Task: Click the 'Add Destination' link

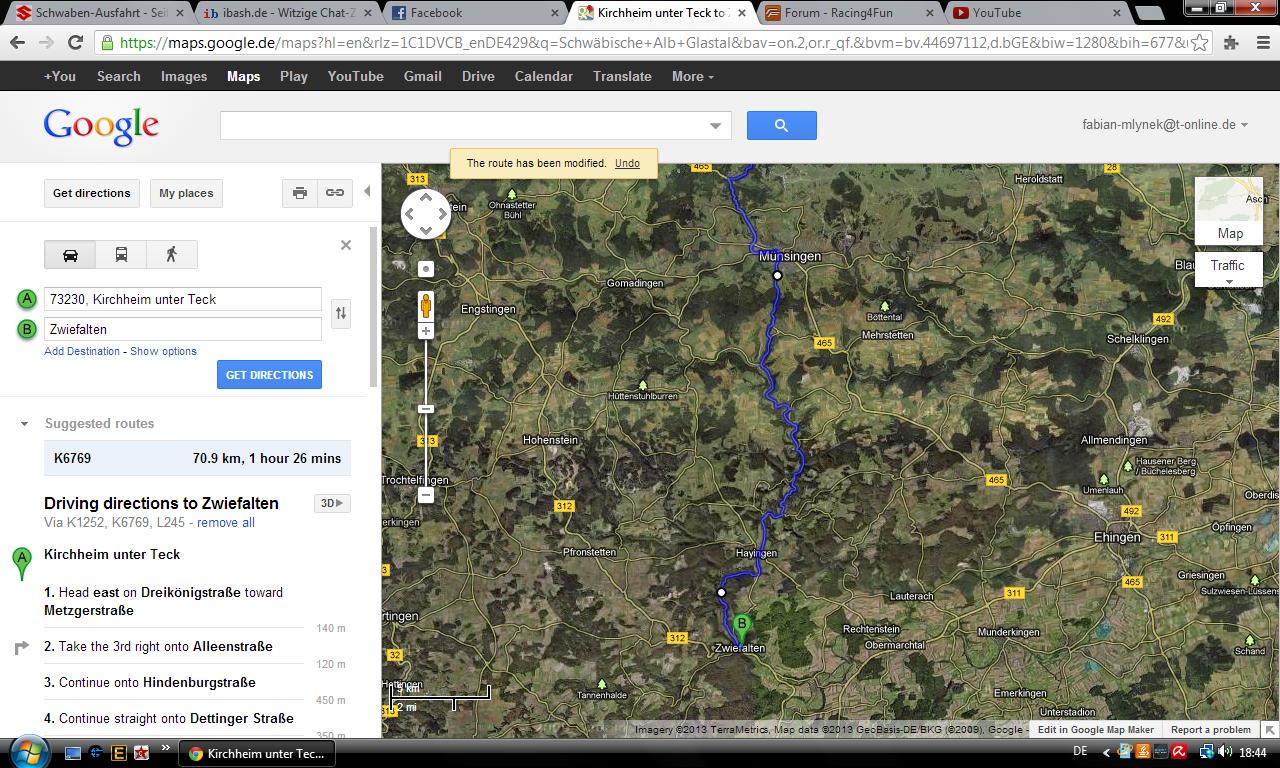Action: click(x=82, y=351)
